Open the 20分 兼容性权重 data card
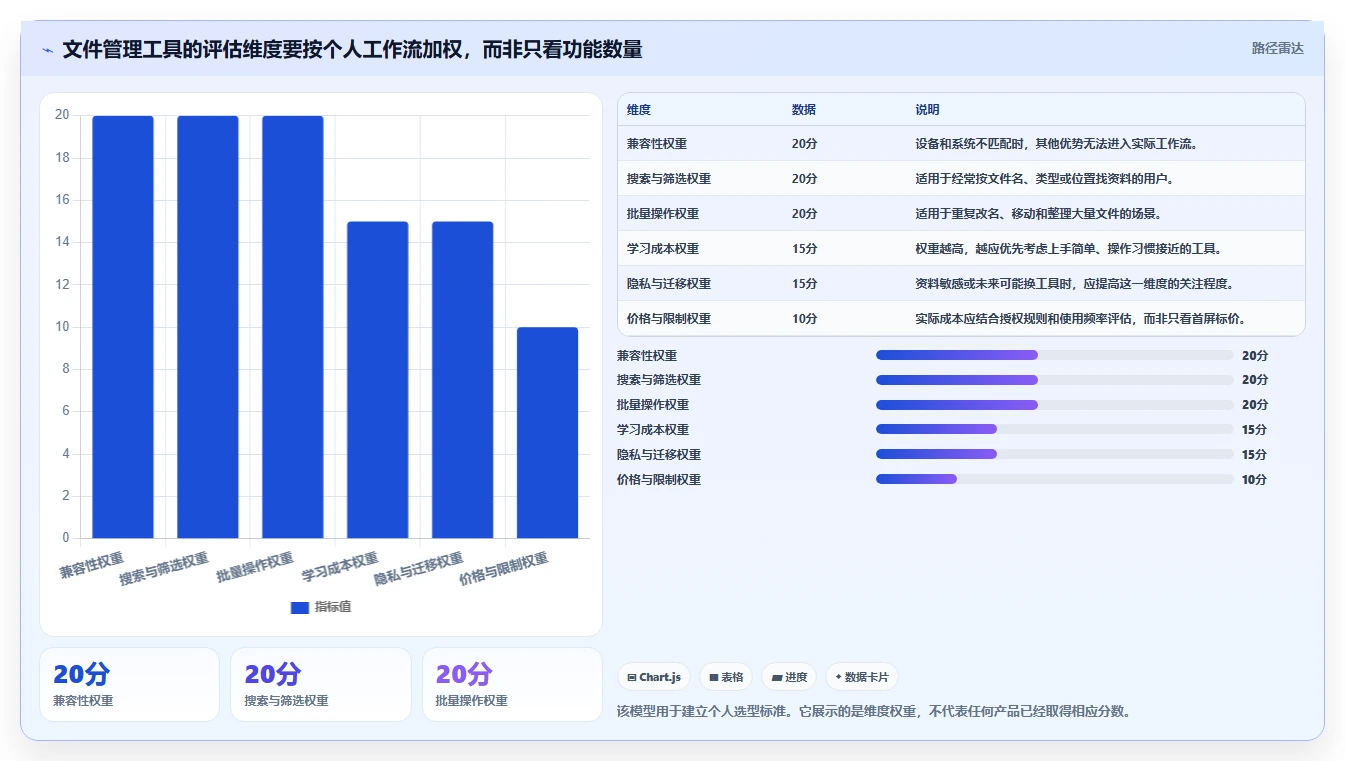The height and width of the screenshot is (761, 1345). (x=129, y=684)
